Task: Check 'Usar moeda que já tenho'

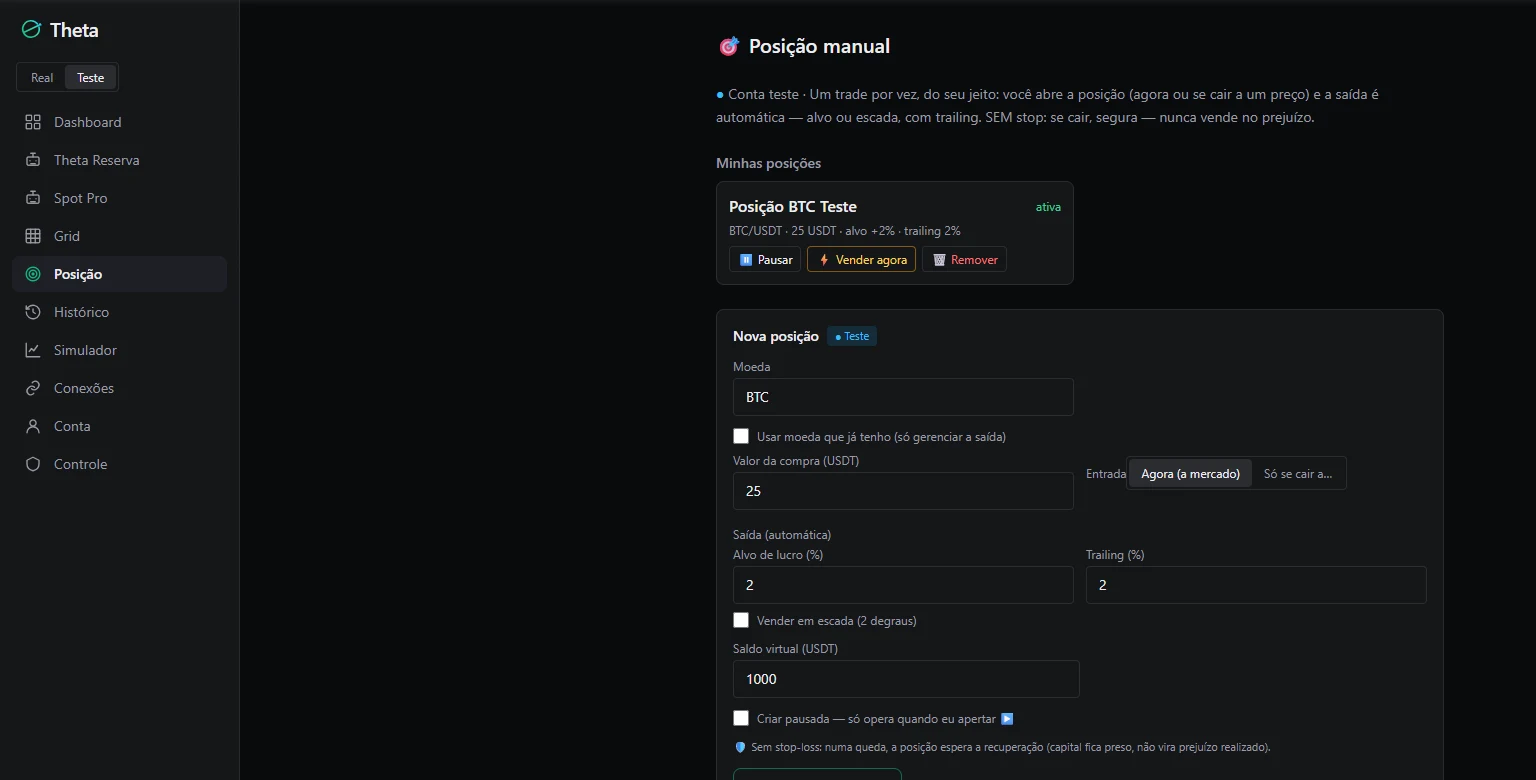Action: (741, 436)
